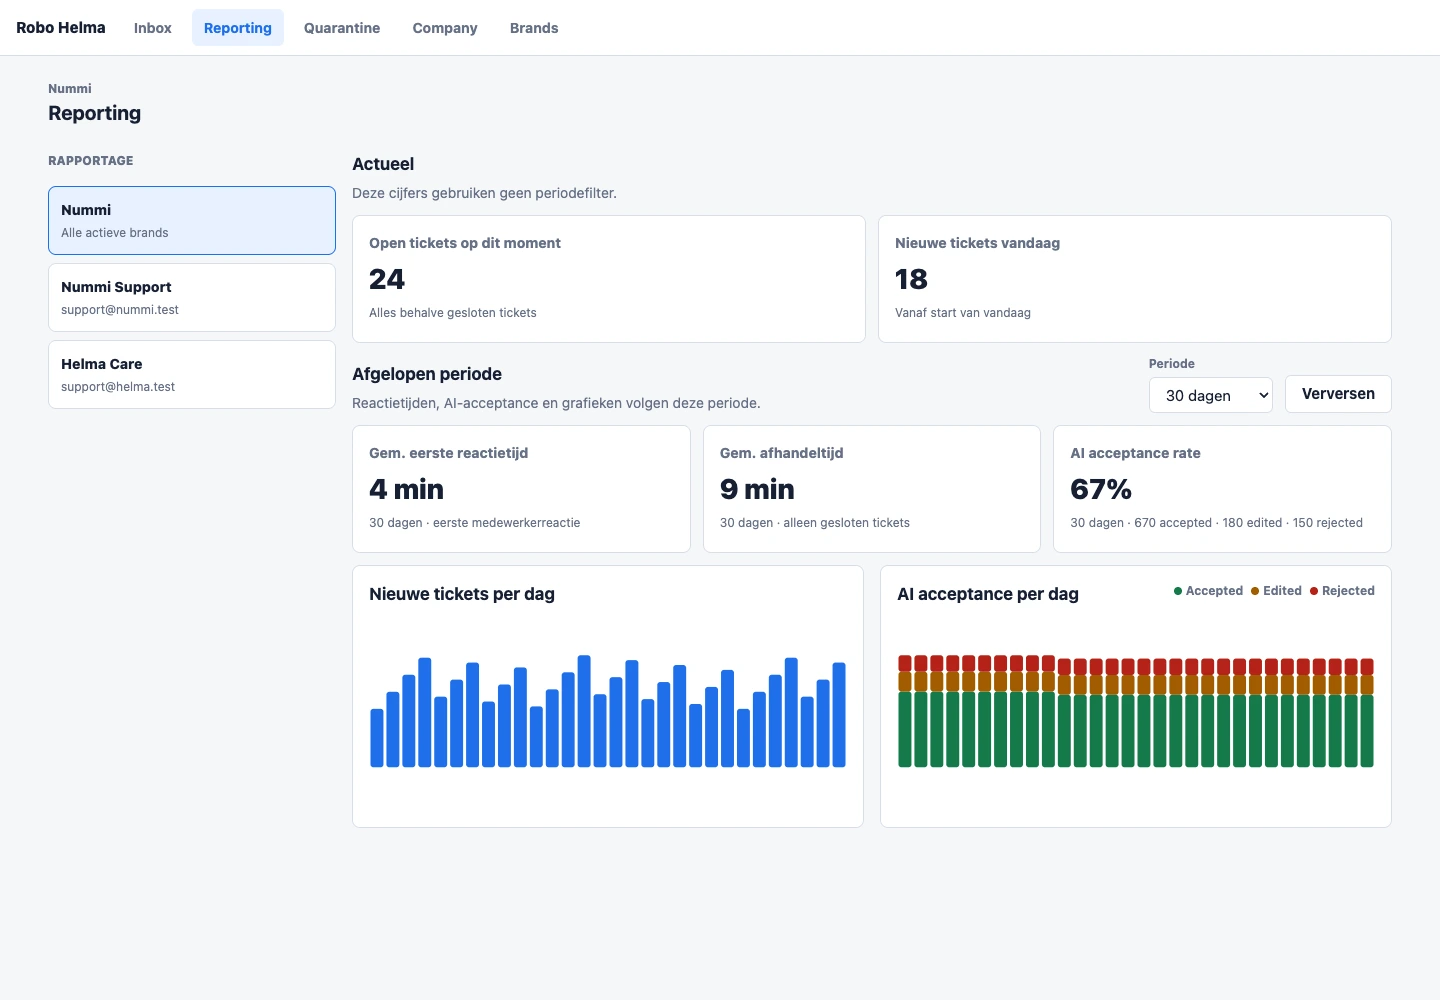Click the AI acceptance per dag heading
Image resolution: width=1440 pixels, height=1000 pixels.
(x=988, y=594)
